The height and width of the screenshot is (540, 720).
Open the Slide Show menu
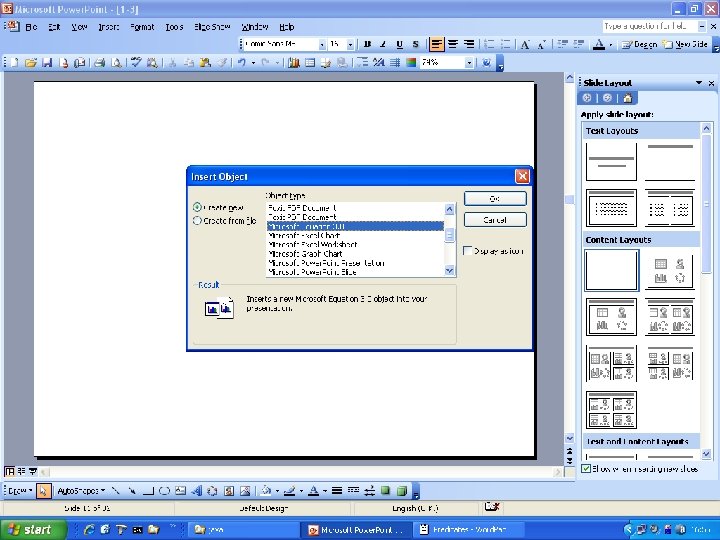tap(212, 27)
